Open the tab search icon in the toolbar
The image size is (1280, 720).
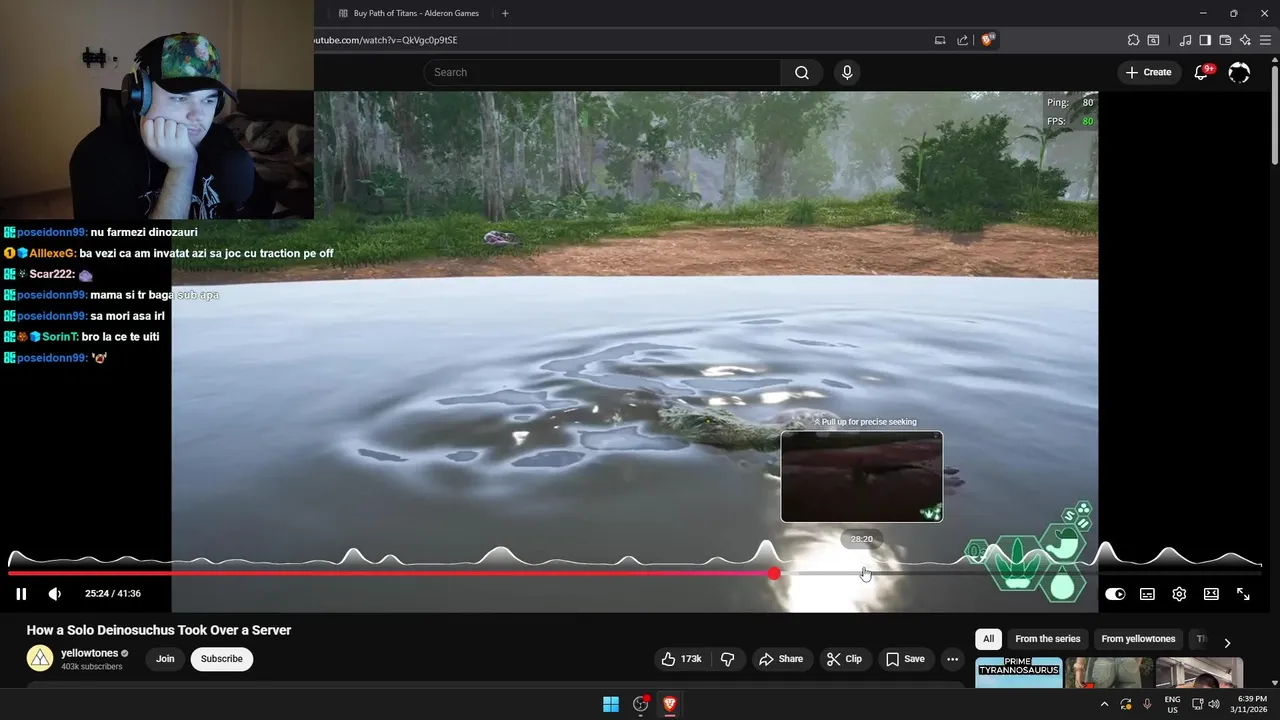(1153, 40)
